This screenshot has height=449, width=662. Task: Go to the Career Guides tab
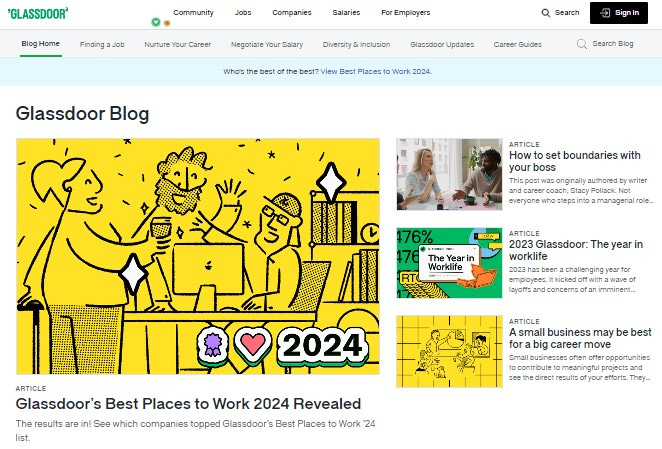(x=518, y=44)
